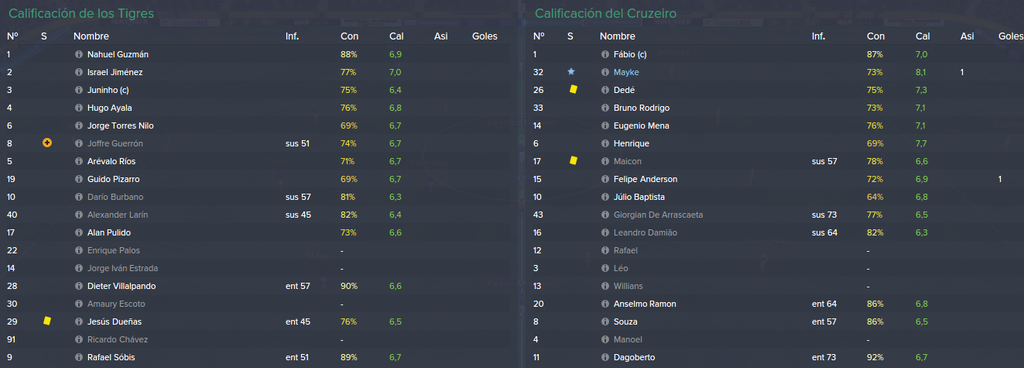The image size is (1024, 368).
Task: Click the blue star icon beside Mayke
Action: coord(571,72)
